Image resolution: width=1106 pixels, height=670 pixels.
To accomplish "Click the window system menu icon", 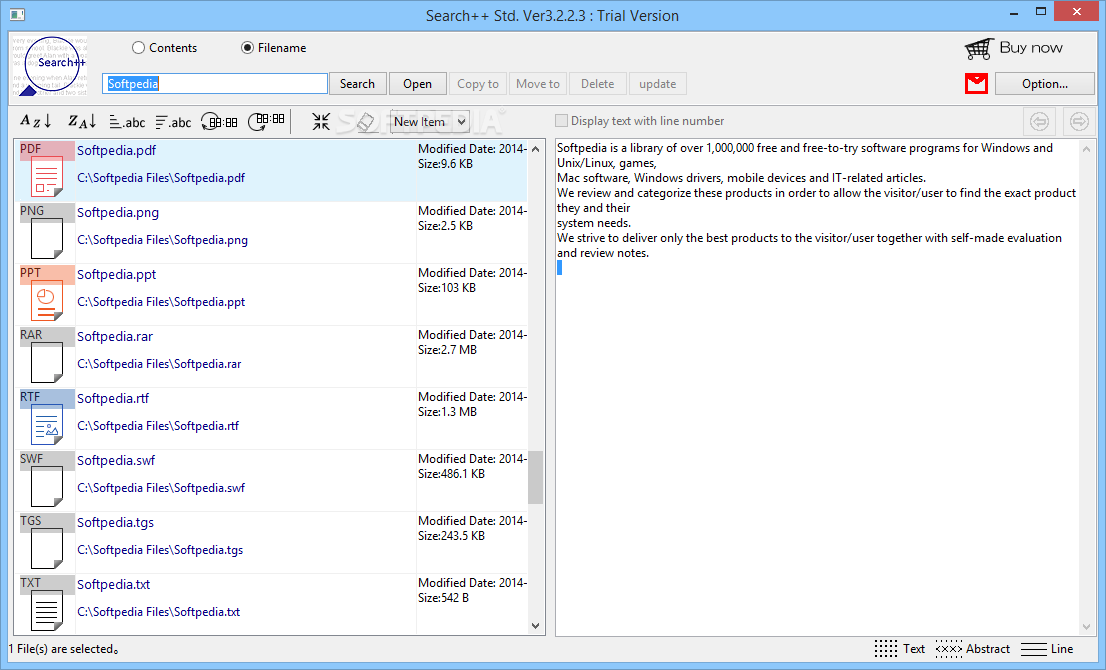I will click(17, 14).
